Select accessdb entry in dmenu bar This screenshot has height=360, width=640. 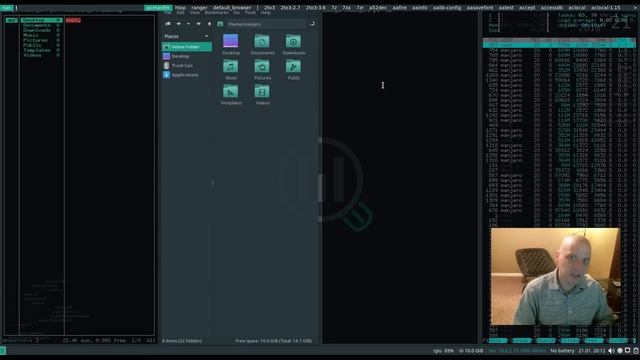coord(551,8)
